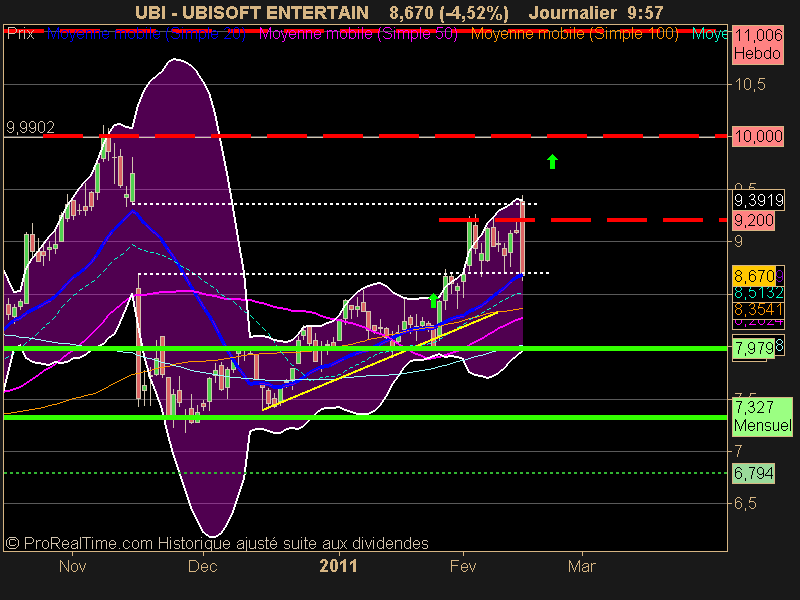Click the orange 8,3541 value tag
800x600 pixels.
[758, 309]
